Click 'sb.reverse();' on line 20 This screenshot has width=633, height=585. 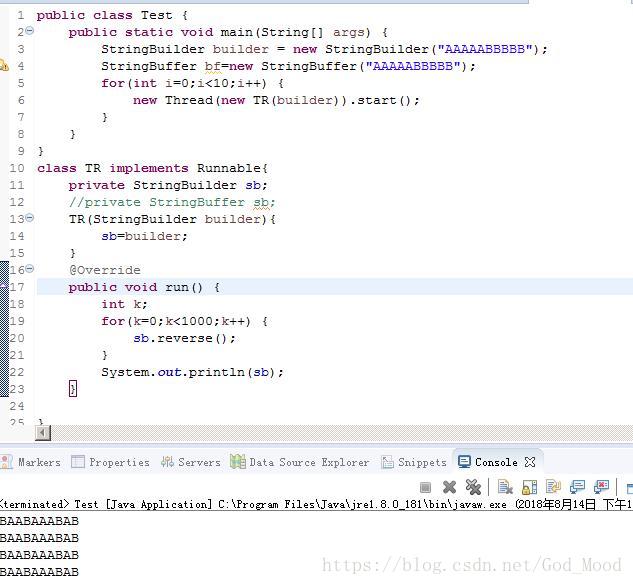[x=184, y=338]
